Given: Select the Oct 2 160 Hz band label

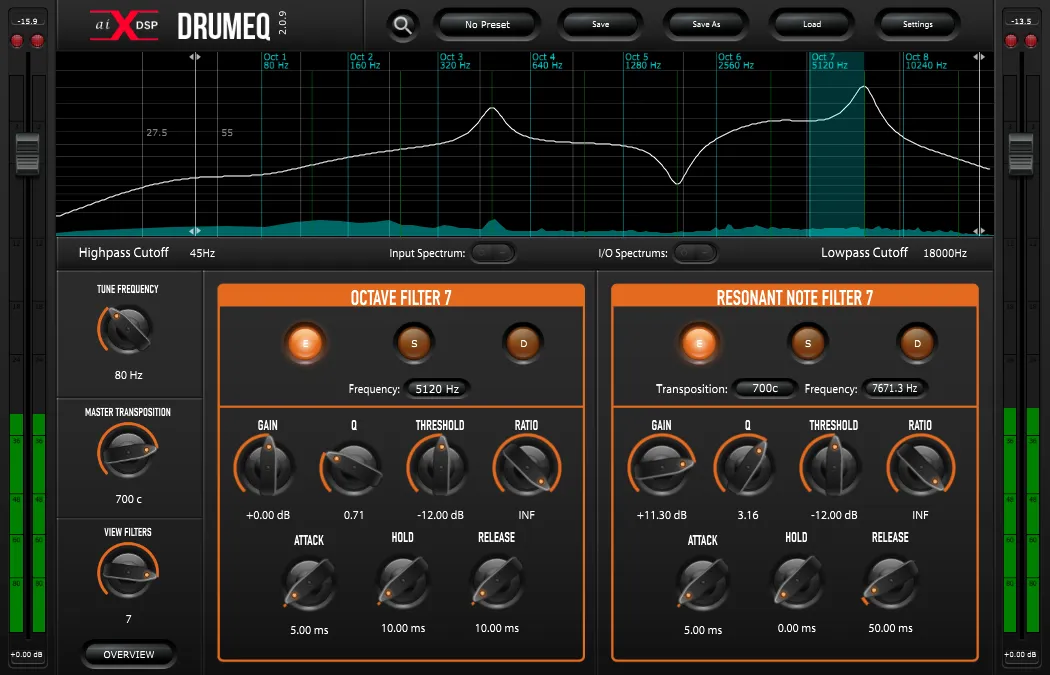Looking at the screenshot, I should 365,61.
